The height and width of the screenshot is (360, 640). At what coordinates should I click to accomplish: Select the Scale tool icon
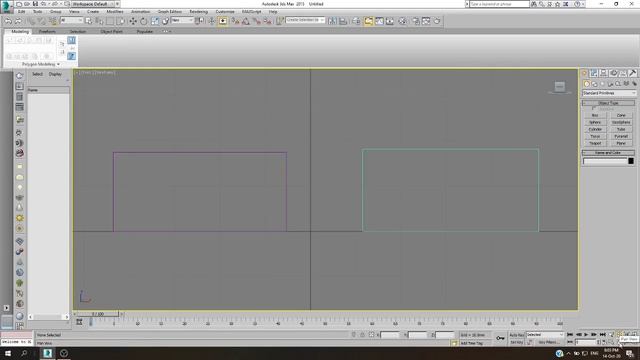pyautogui.click(x=155, y=21)
